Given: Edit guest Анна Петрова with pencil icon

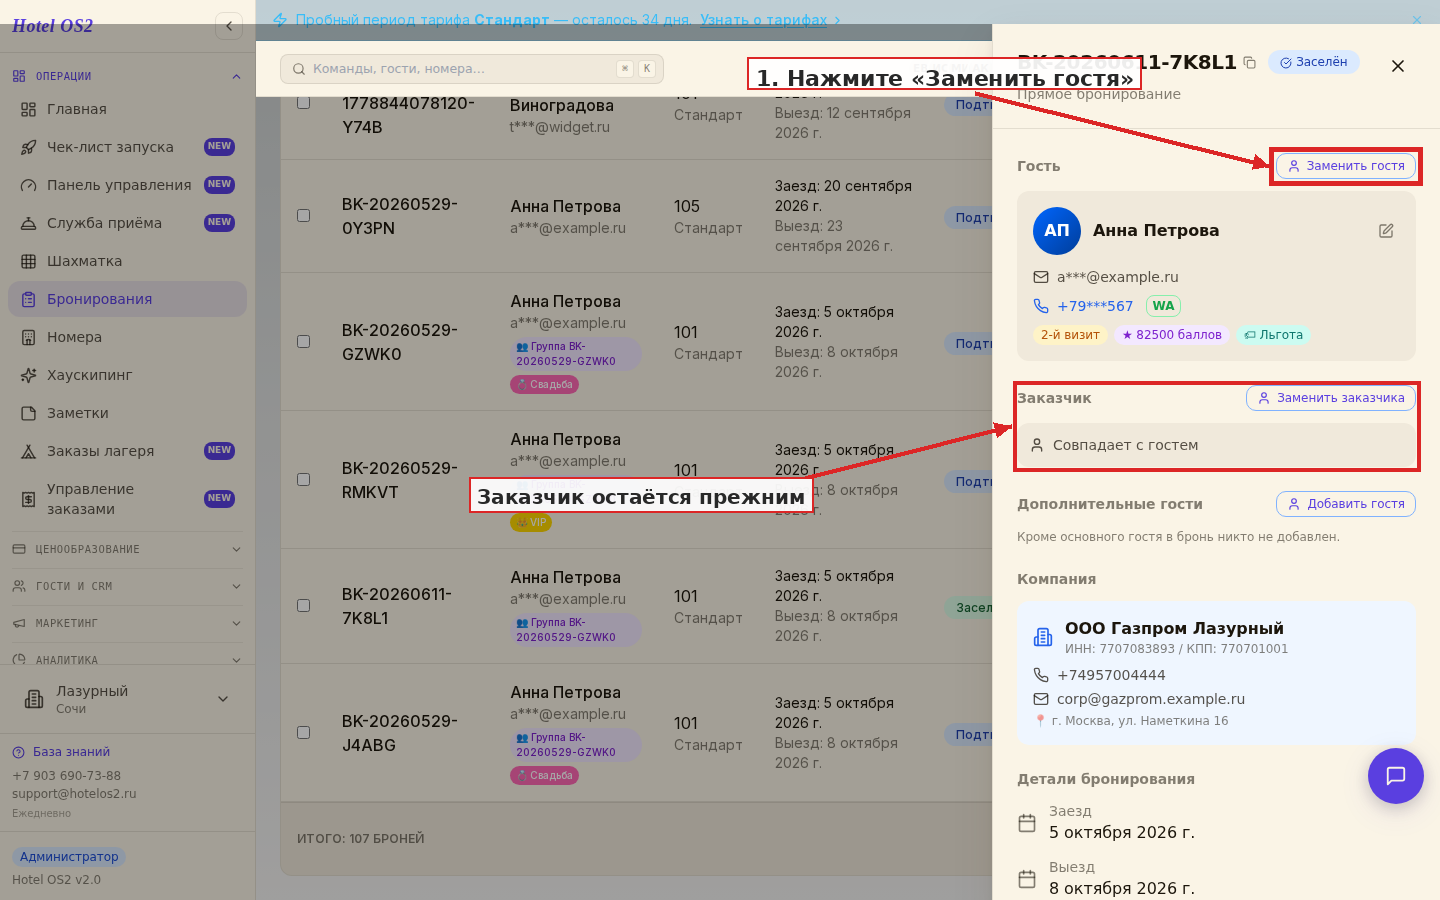Looking at the screenshot, I should tap(1386, 231).
